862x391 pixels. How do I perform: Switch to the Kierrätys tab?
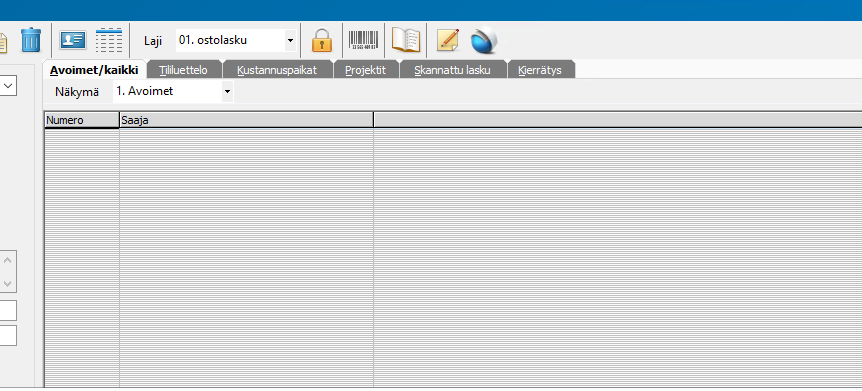(540, 70)
